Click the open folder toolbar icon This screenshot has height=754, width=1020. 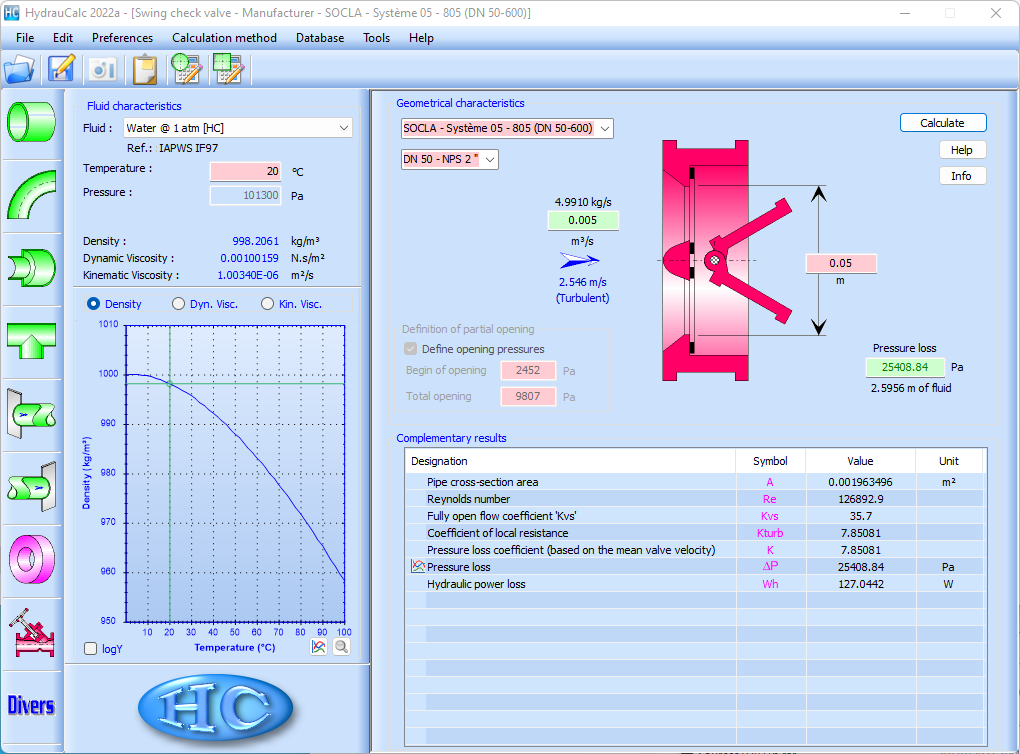pos(19,69)
